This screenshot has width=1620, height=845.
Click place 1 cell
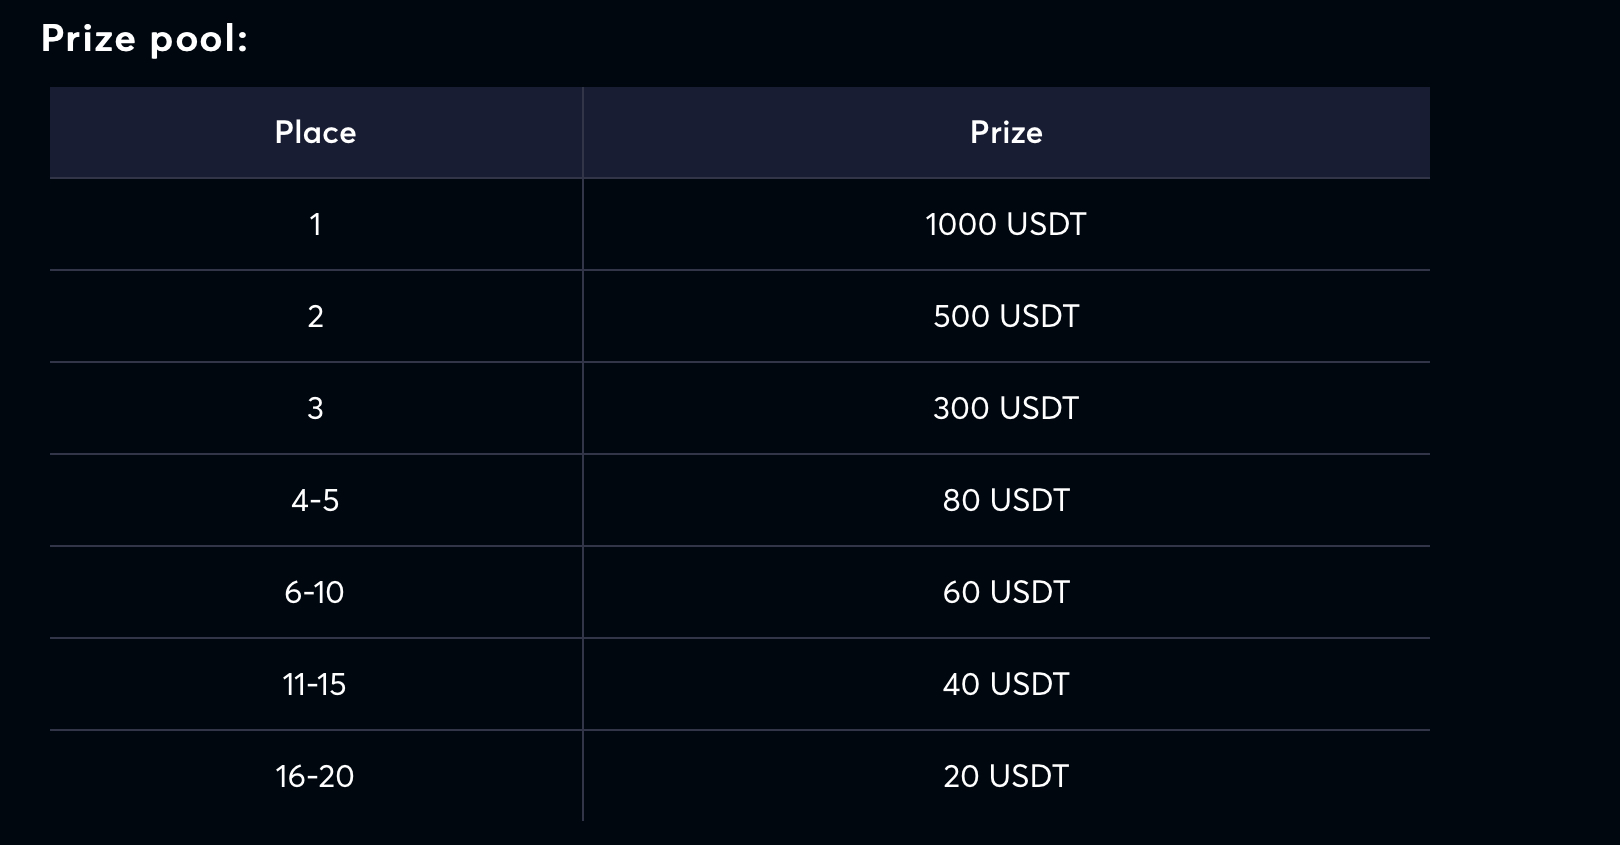tap(316, 225)
